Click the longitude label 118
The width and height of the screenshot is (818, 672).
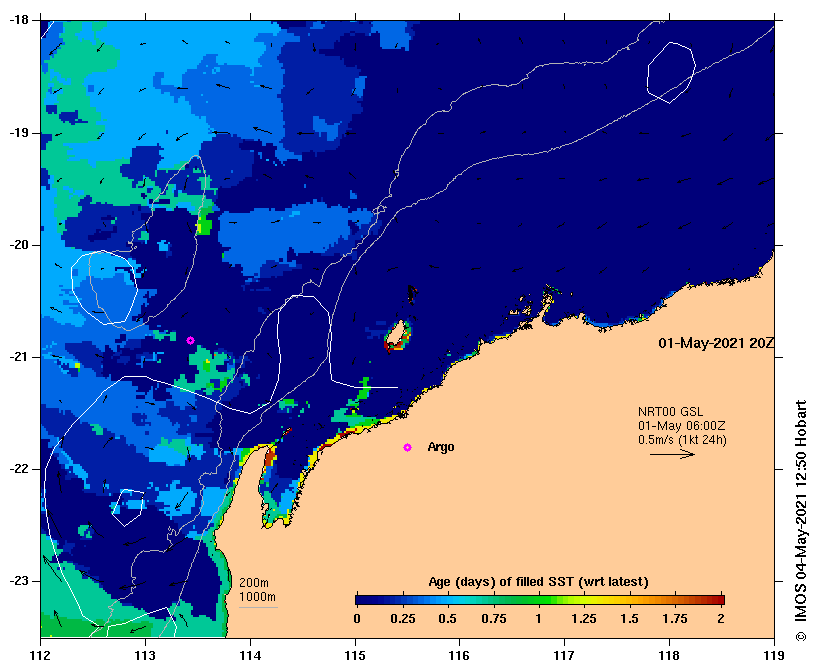(669, 655)
